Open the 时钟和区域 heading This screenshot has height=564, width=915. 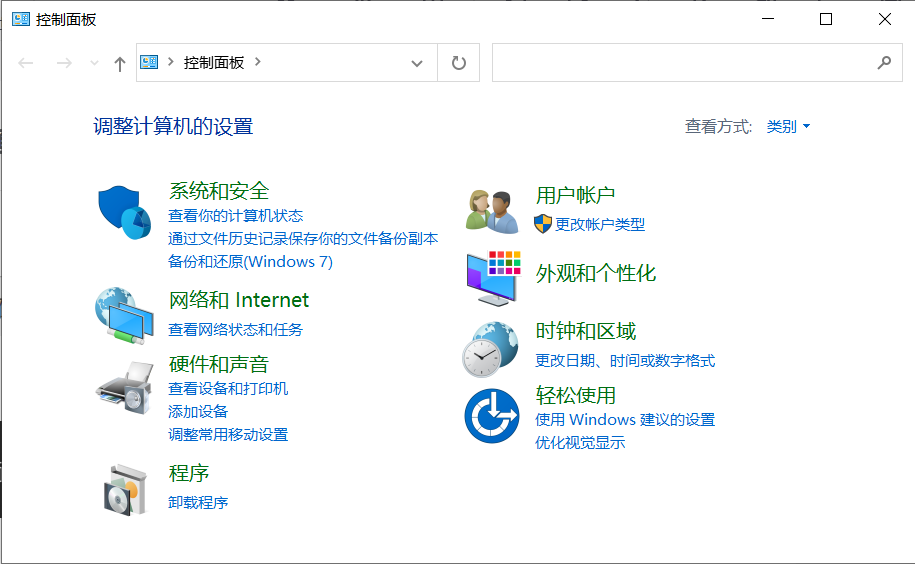coord(586,331)
